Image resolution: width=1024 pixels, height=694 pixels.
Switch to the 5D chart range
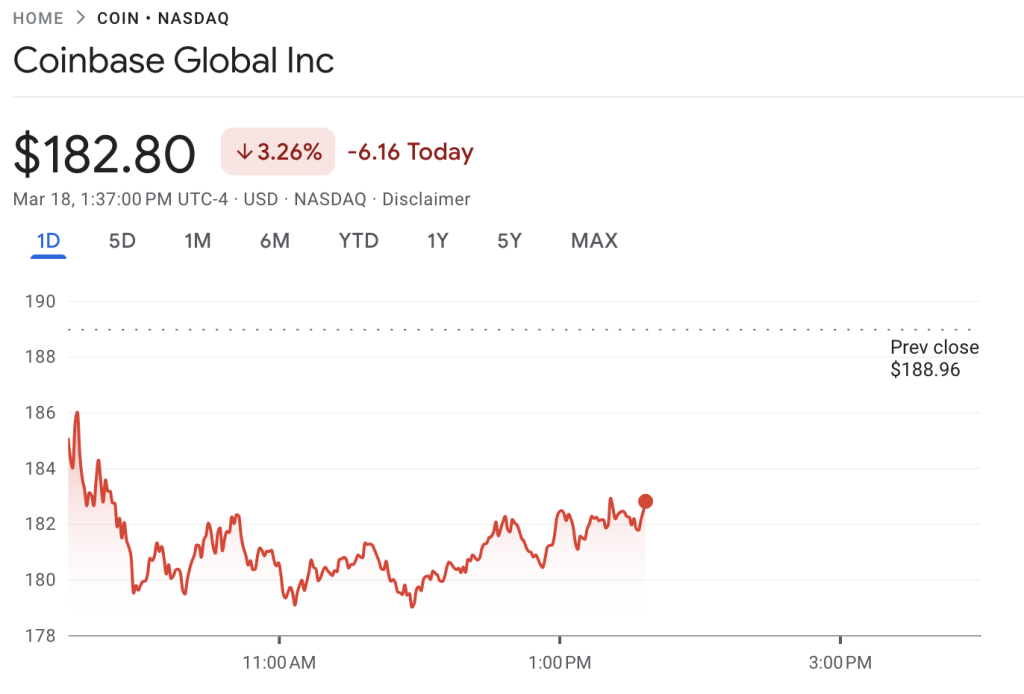[x=122, y=241]
